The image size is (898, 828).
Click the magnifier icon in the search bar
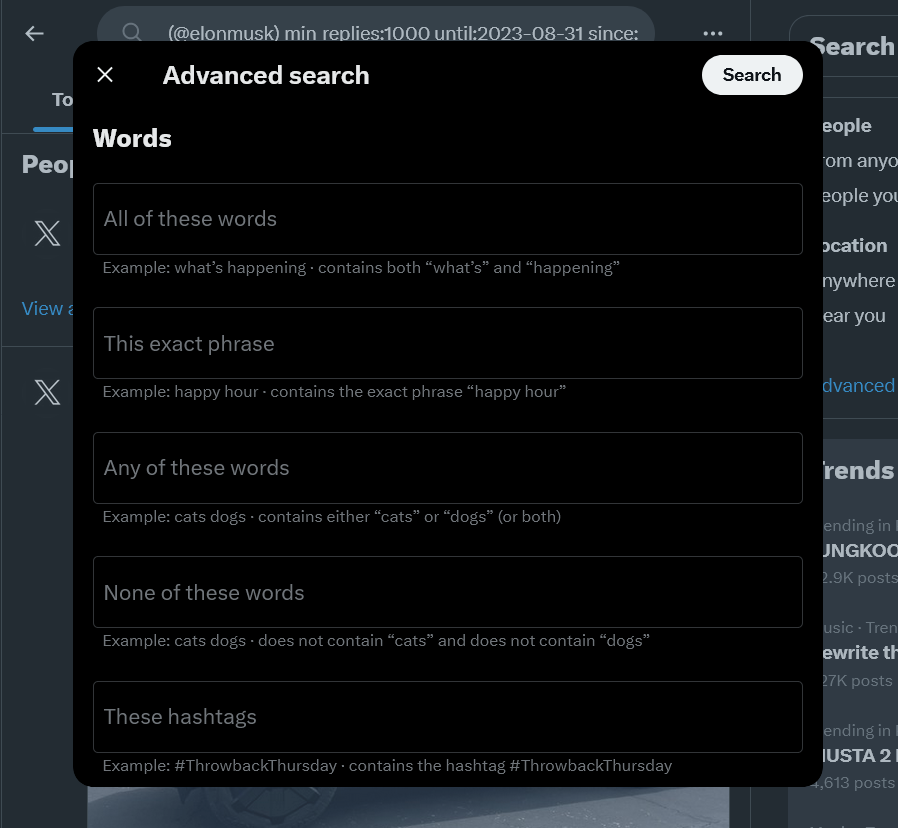click(x=131, y=33)
